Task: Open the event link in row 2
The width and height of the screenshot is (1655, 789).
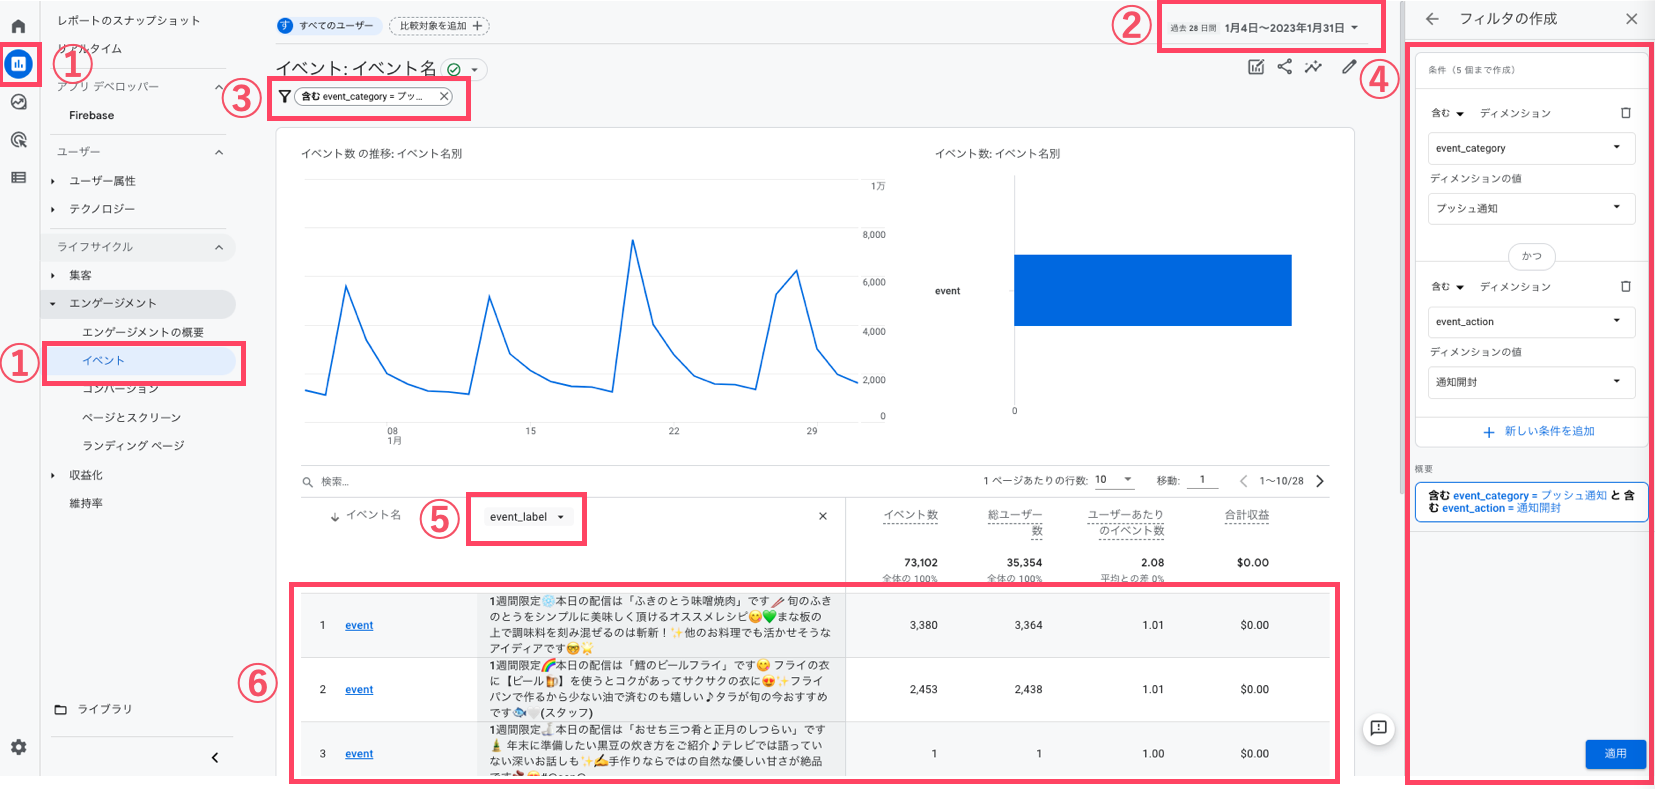Action: coord(359,689)
